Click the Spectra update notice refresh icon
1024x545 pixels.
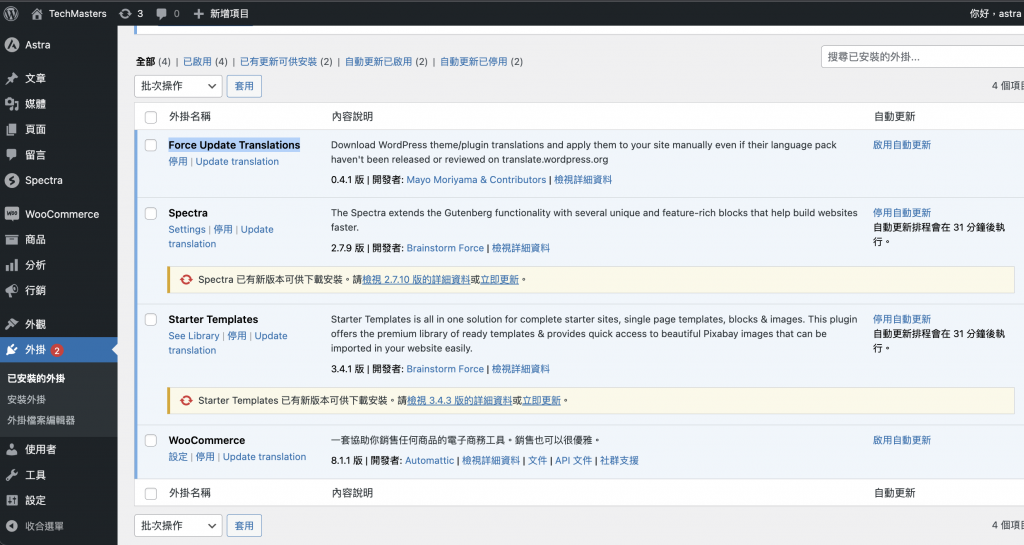186,279
